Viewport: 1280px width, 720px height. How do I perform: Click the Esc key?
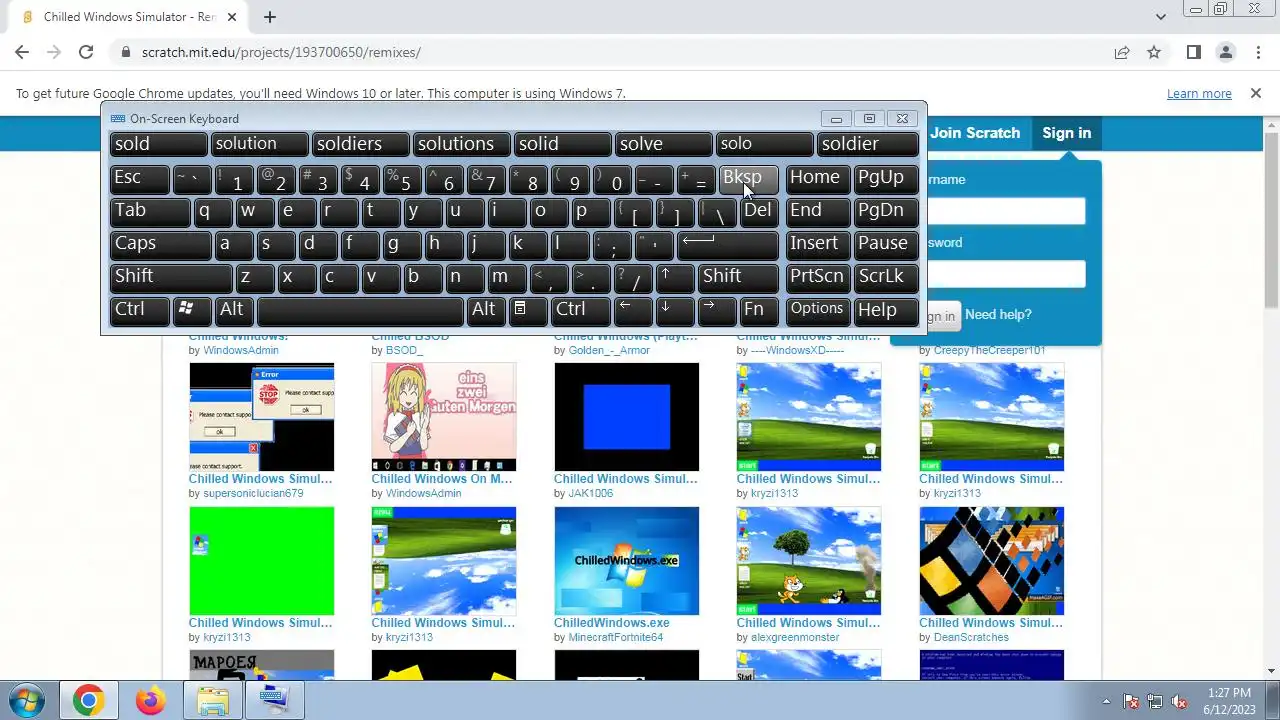tap(140, 178)
